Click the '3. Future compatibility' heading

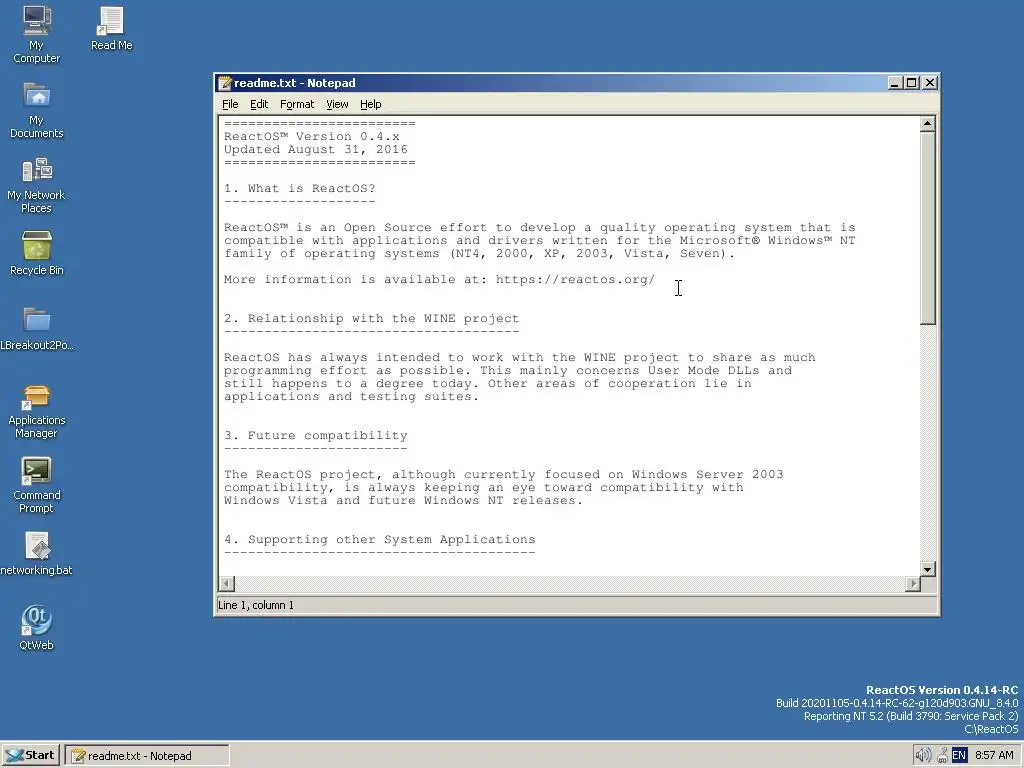[x=315, y=435]
